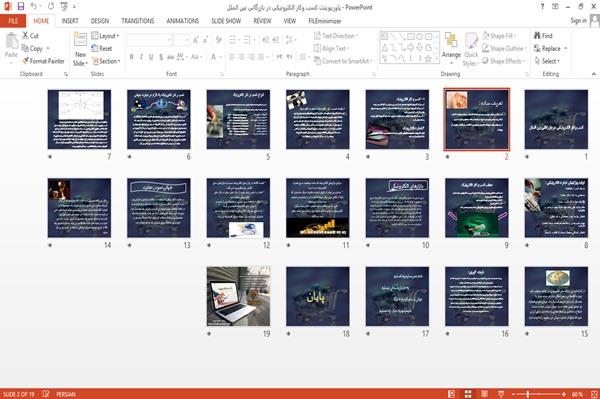Click the Reading View icon in the status bar

(x=484, y=394)
